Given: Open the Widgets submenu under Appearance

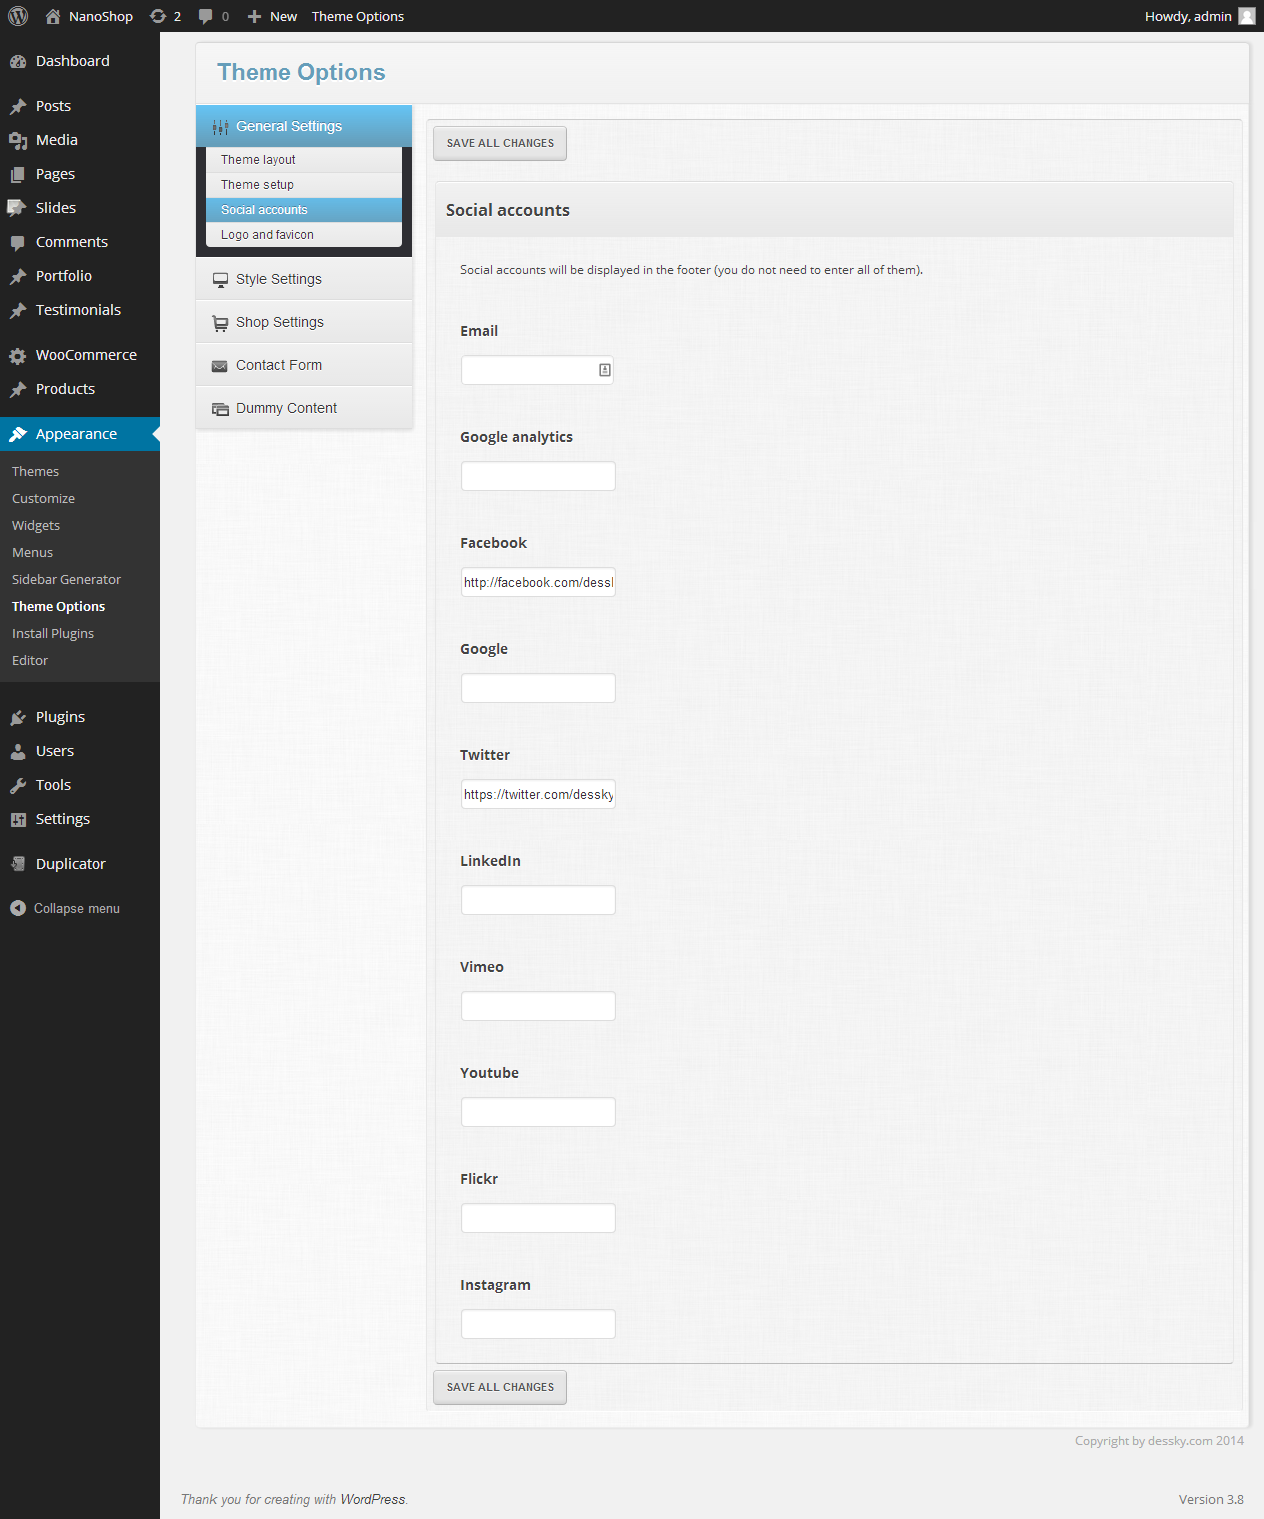Looking at the screenshot, I should pyautogui.click(x=36, y=525).
